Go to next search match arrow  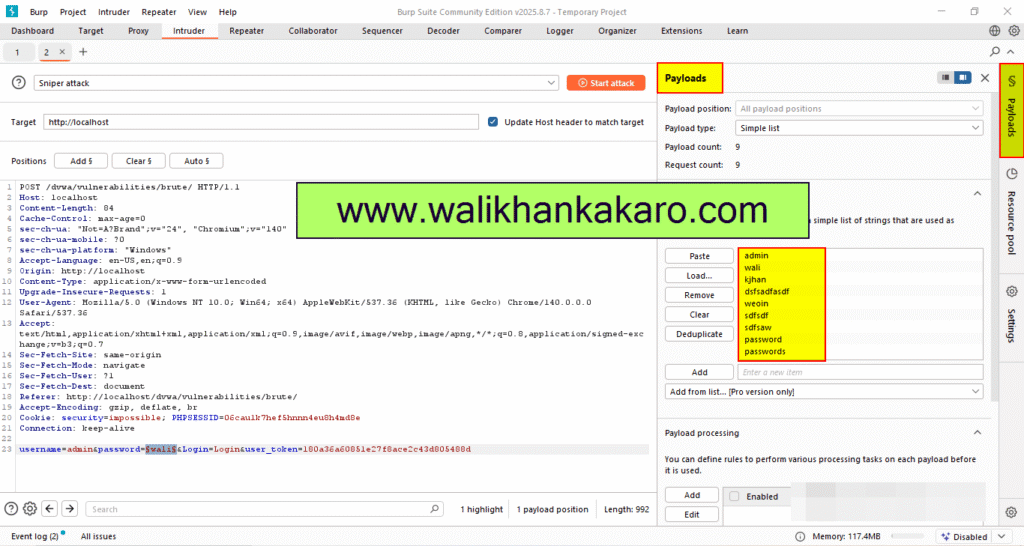click(x=69, y=509)
